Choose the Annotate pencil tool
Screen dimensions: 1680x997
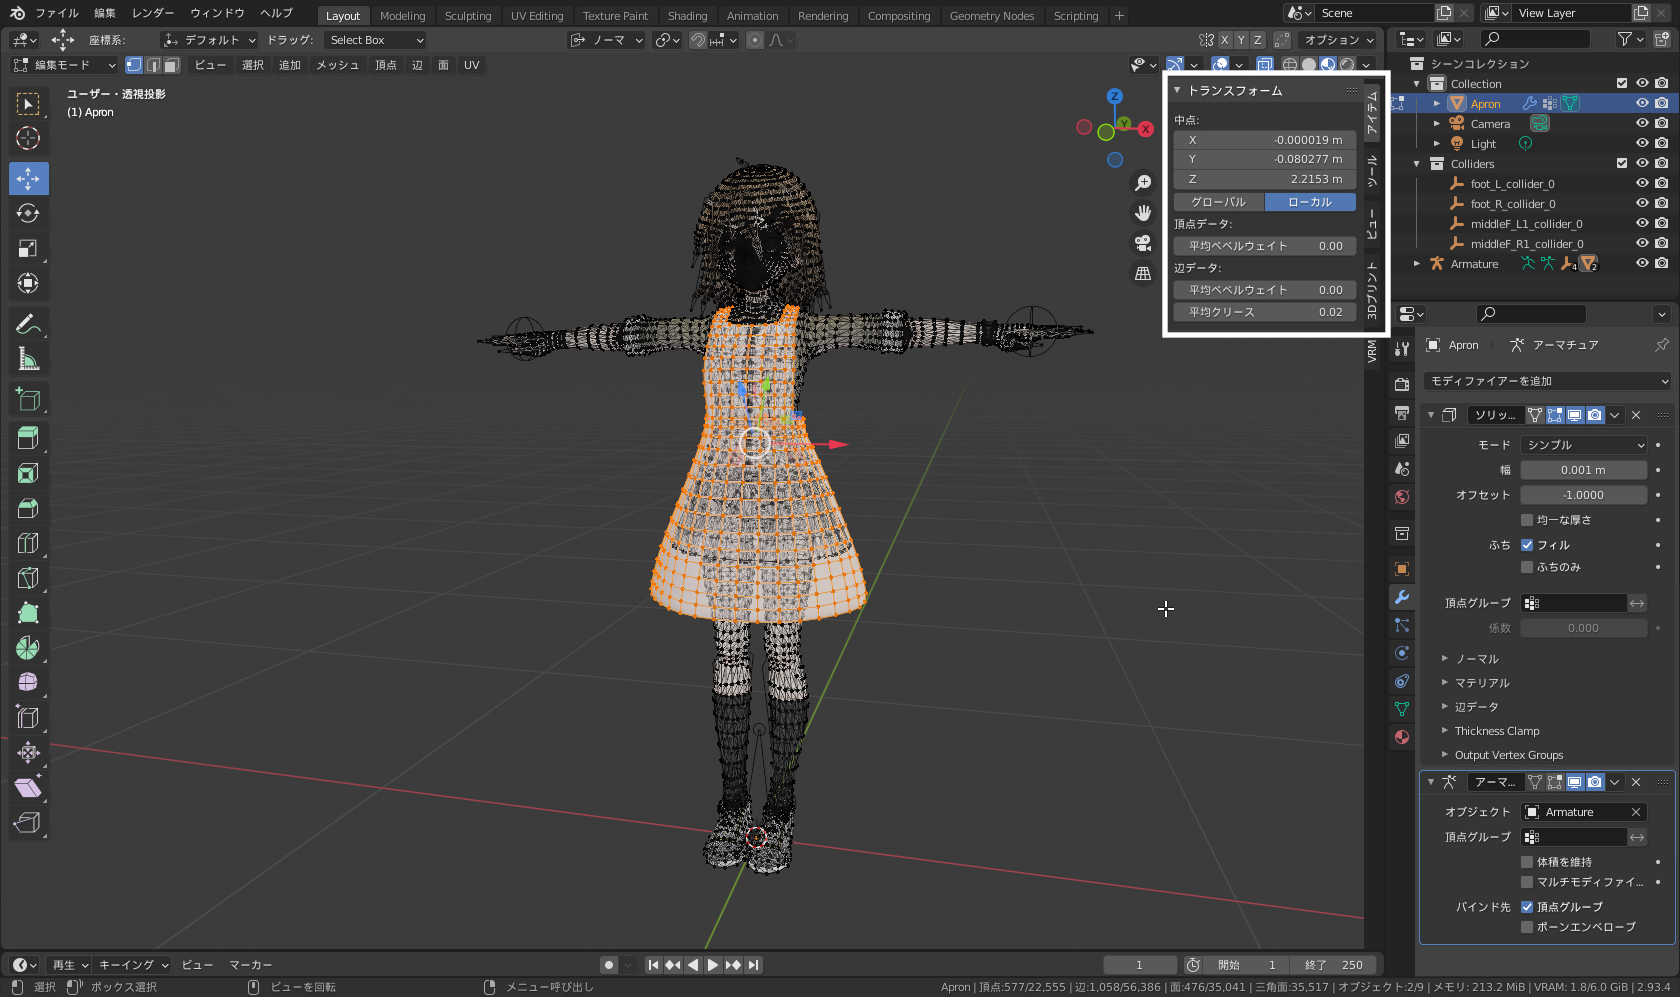(x=28, y=324)
